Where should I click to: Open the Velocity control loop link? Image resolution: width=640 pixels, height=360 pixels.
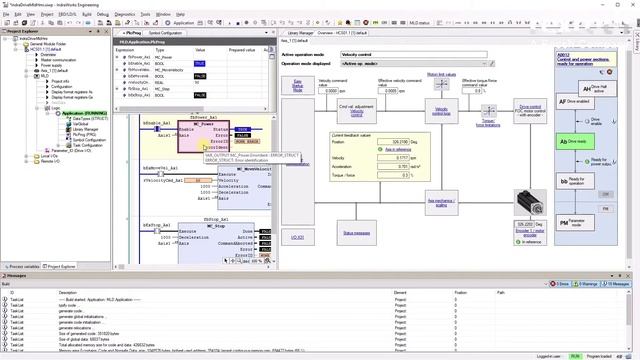pyautogui.click(x=441, y=111)
